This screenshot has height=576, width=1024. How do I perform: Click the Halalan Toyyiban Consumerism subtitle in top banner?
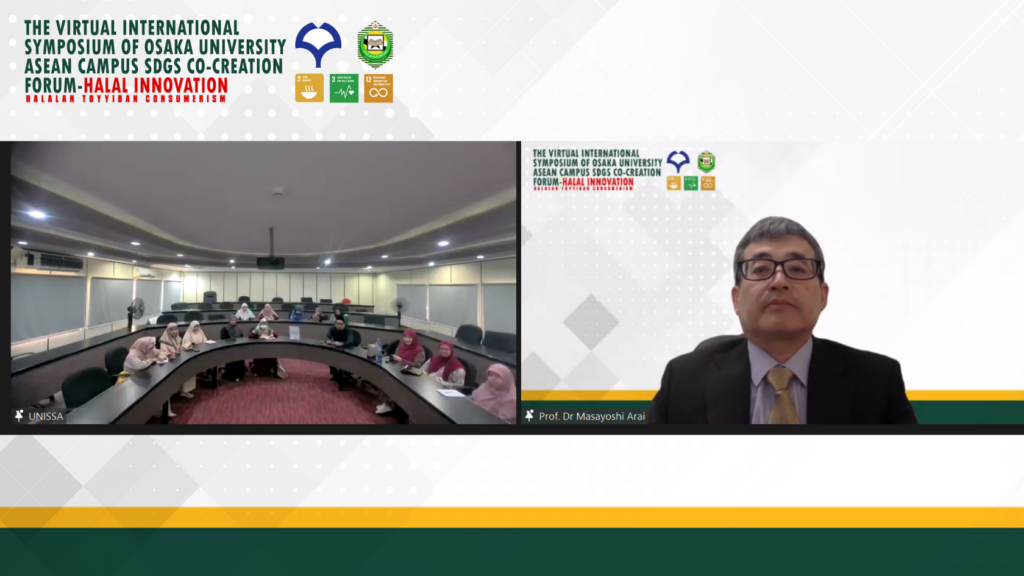coord(125,98)
